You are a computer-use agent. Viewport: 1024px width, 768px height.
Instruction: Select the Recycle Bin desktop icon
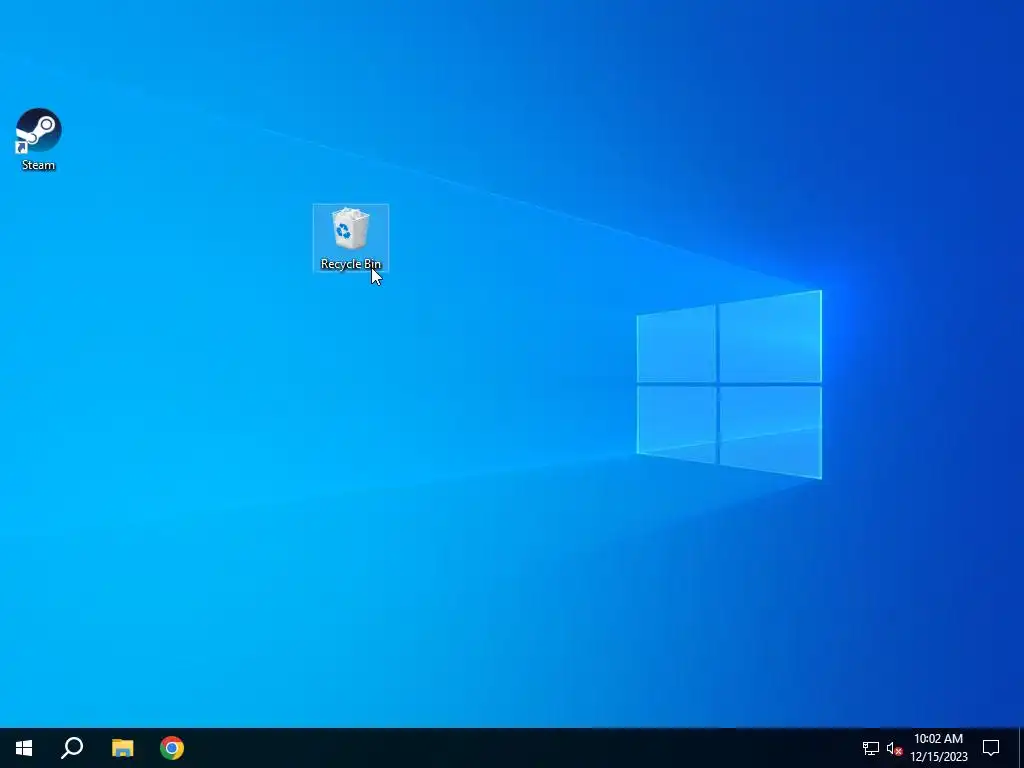351,238
